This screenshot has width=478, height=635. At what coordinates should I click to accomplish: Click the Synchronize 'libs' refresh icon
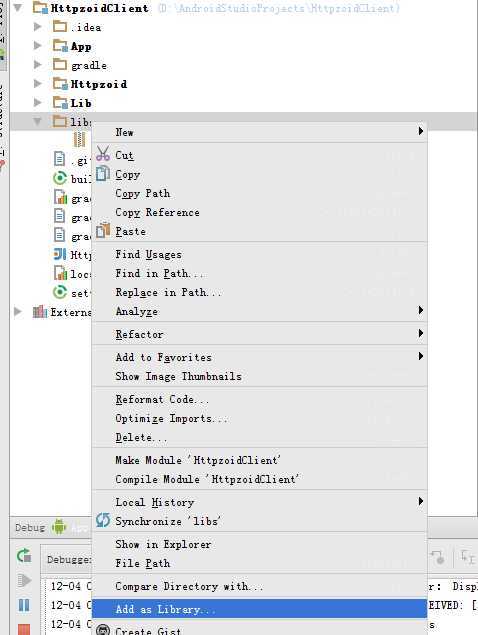(x=103, y=520)
